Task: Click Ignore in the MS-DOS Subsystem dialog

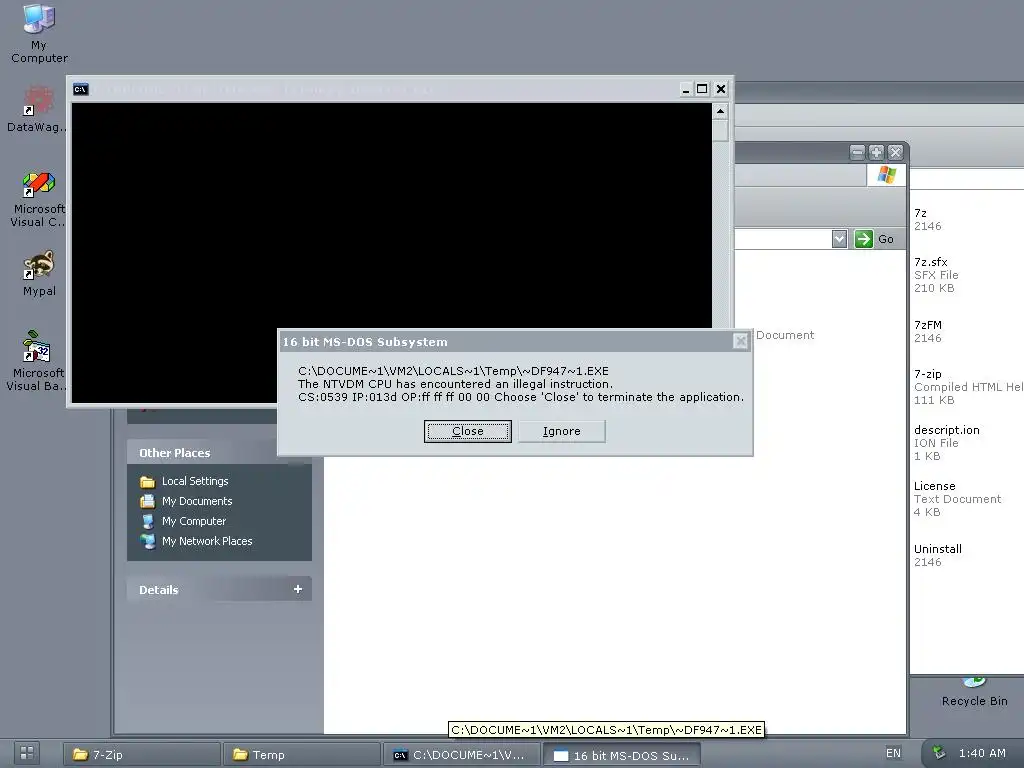Action: [x=562, y=431]
